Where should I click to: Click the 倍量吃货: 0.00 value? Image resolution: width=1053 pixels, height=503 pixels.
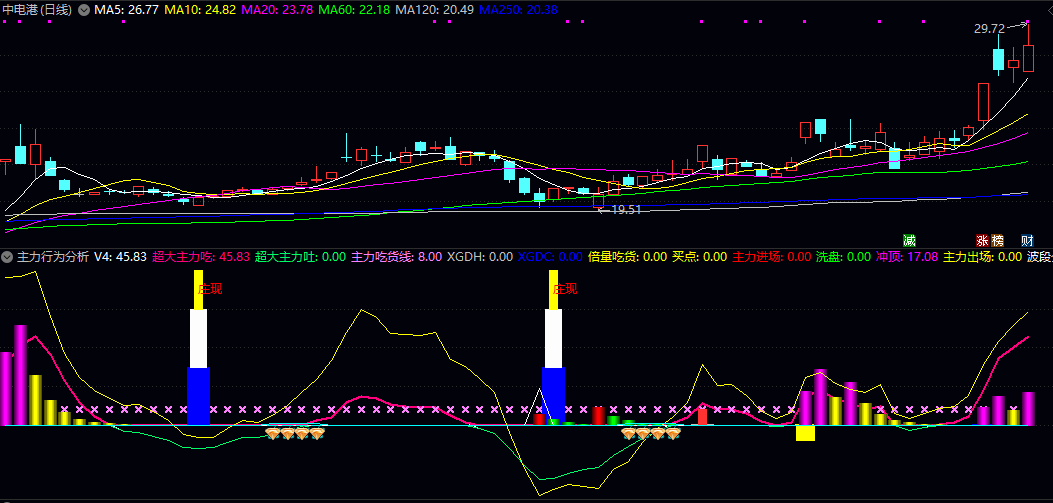point(627,257)
